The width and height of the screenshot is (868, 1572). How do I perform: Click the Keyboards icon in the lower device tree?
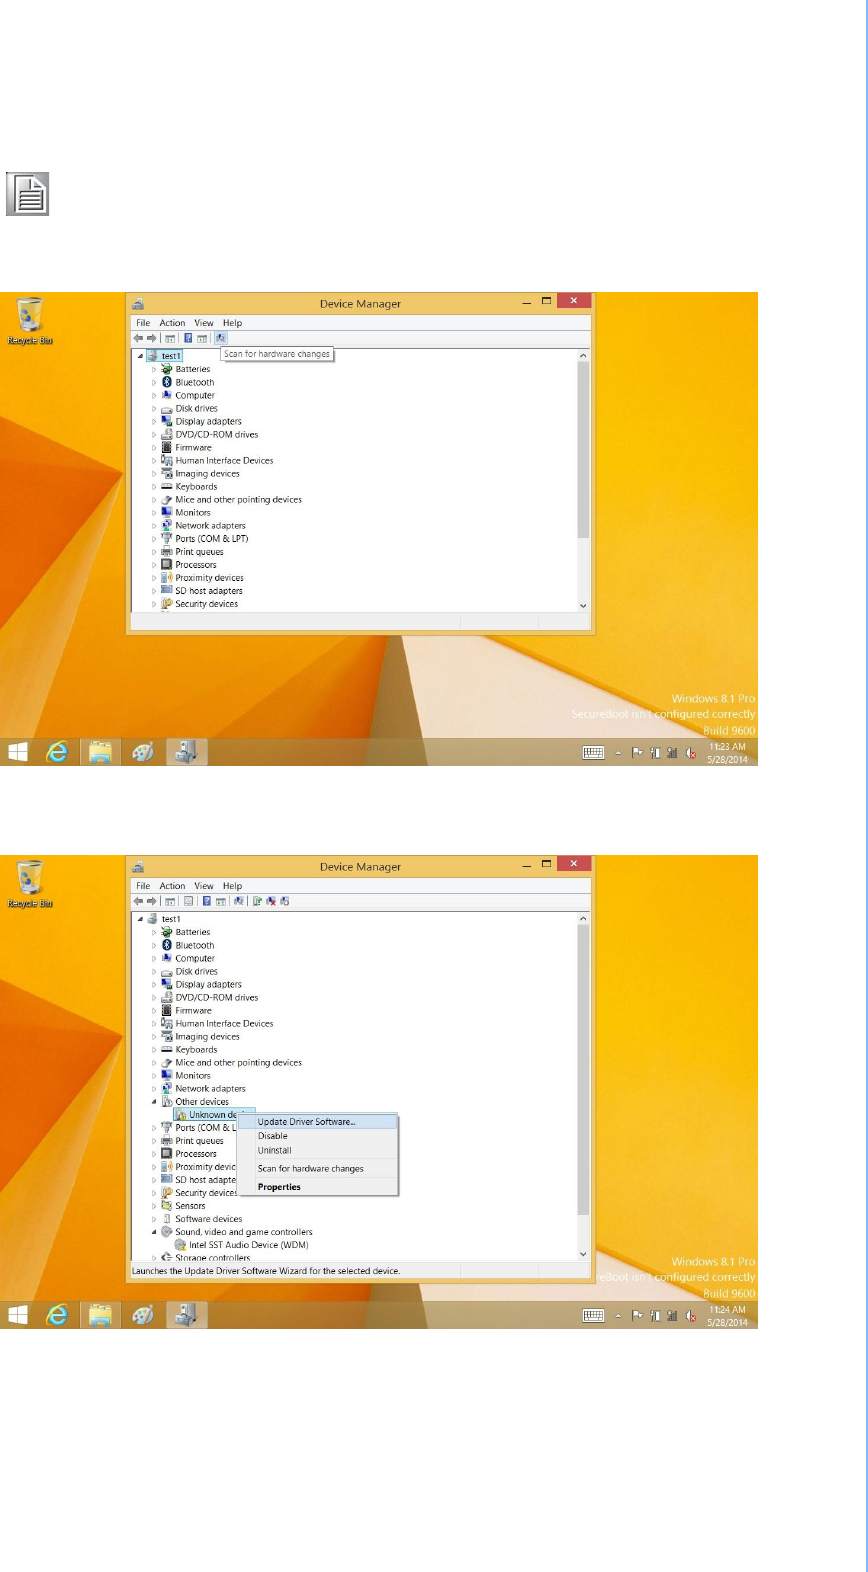pos(167,1050)
